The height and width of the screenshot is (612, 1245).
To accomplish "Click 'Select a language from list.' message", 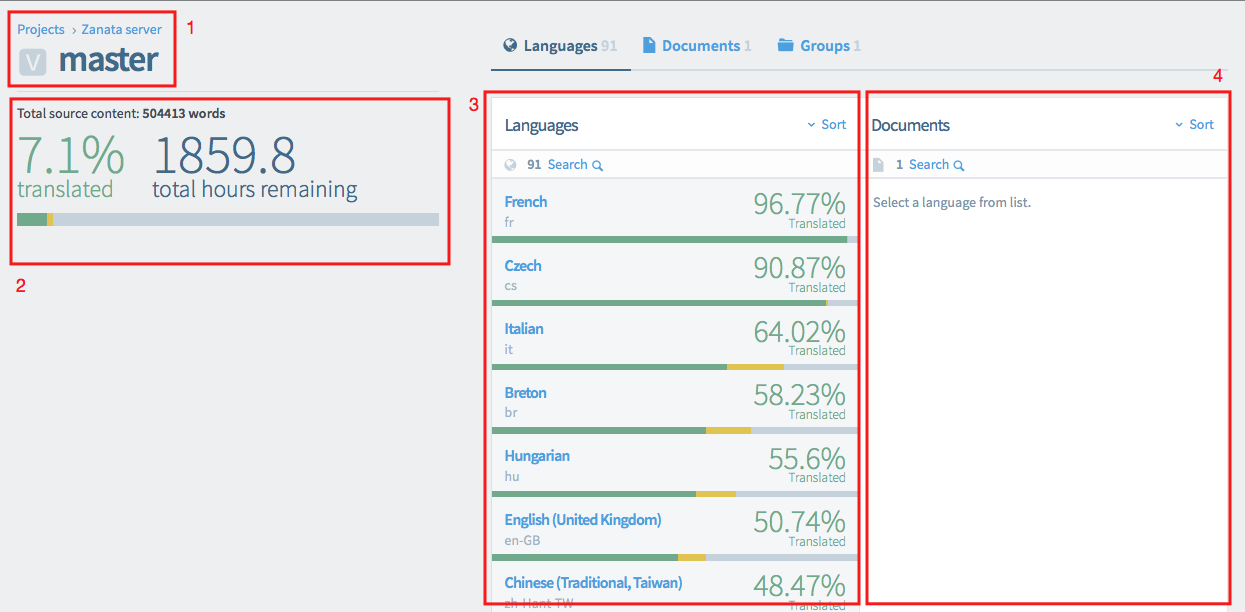I will [952, 203].
